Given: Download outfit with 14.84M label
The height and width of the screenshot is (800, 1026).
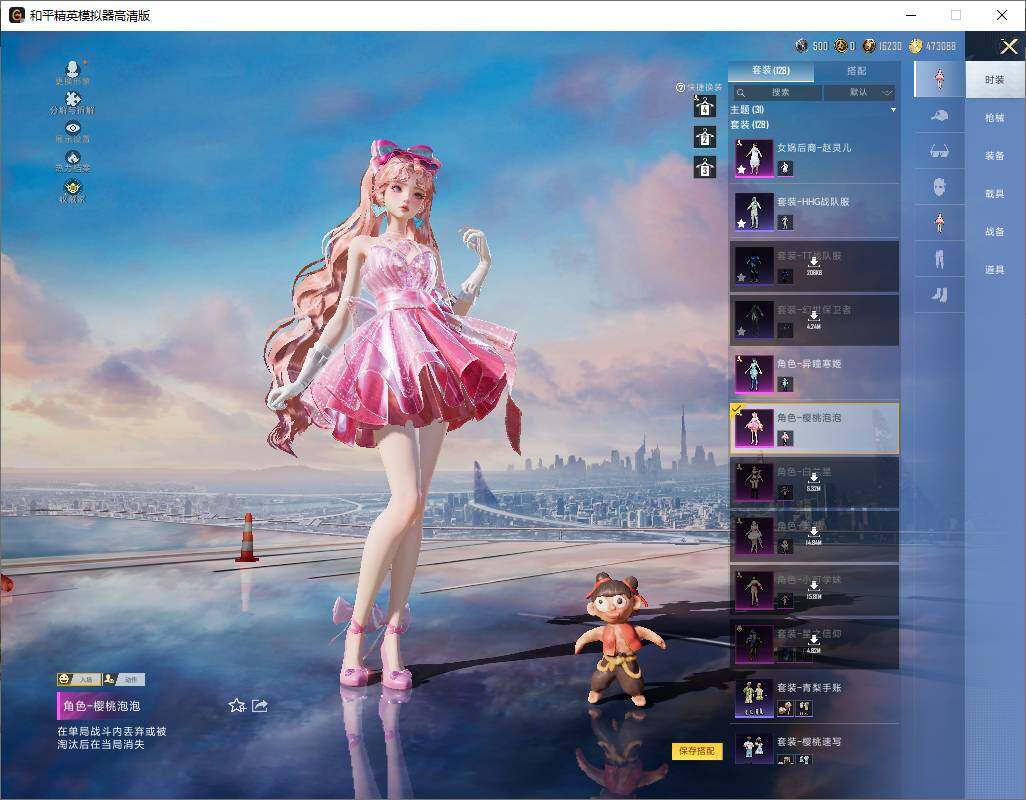Looking at the screenshot, I should tap(814, 536).
